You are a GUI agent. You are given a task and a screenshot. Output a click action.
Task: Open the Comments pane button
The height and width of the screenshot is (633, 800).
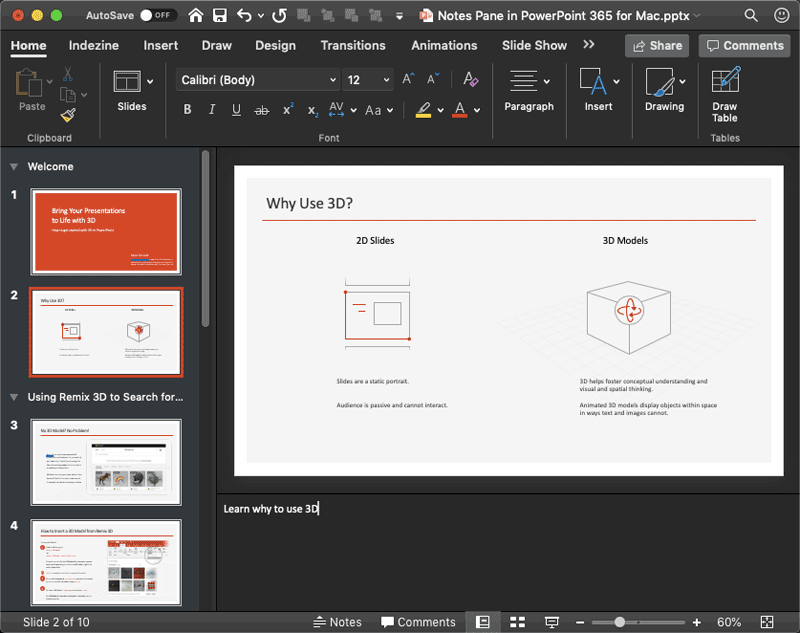tap(744, 45)
